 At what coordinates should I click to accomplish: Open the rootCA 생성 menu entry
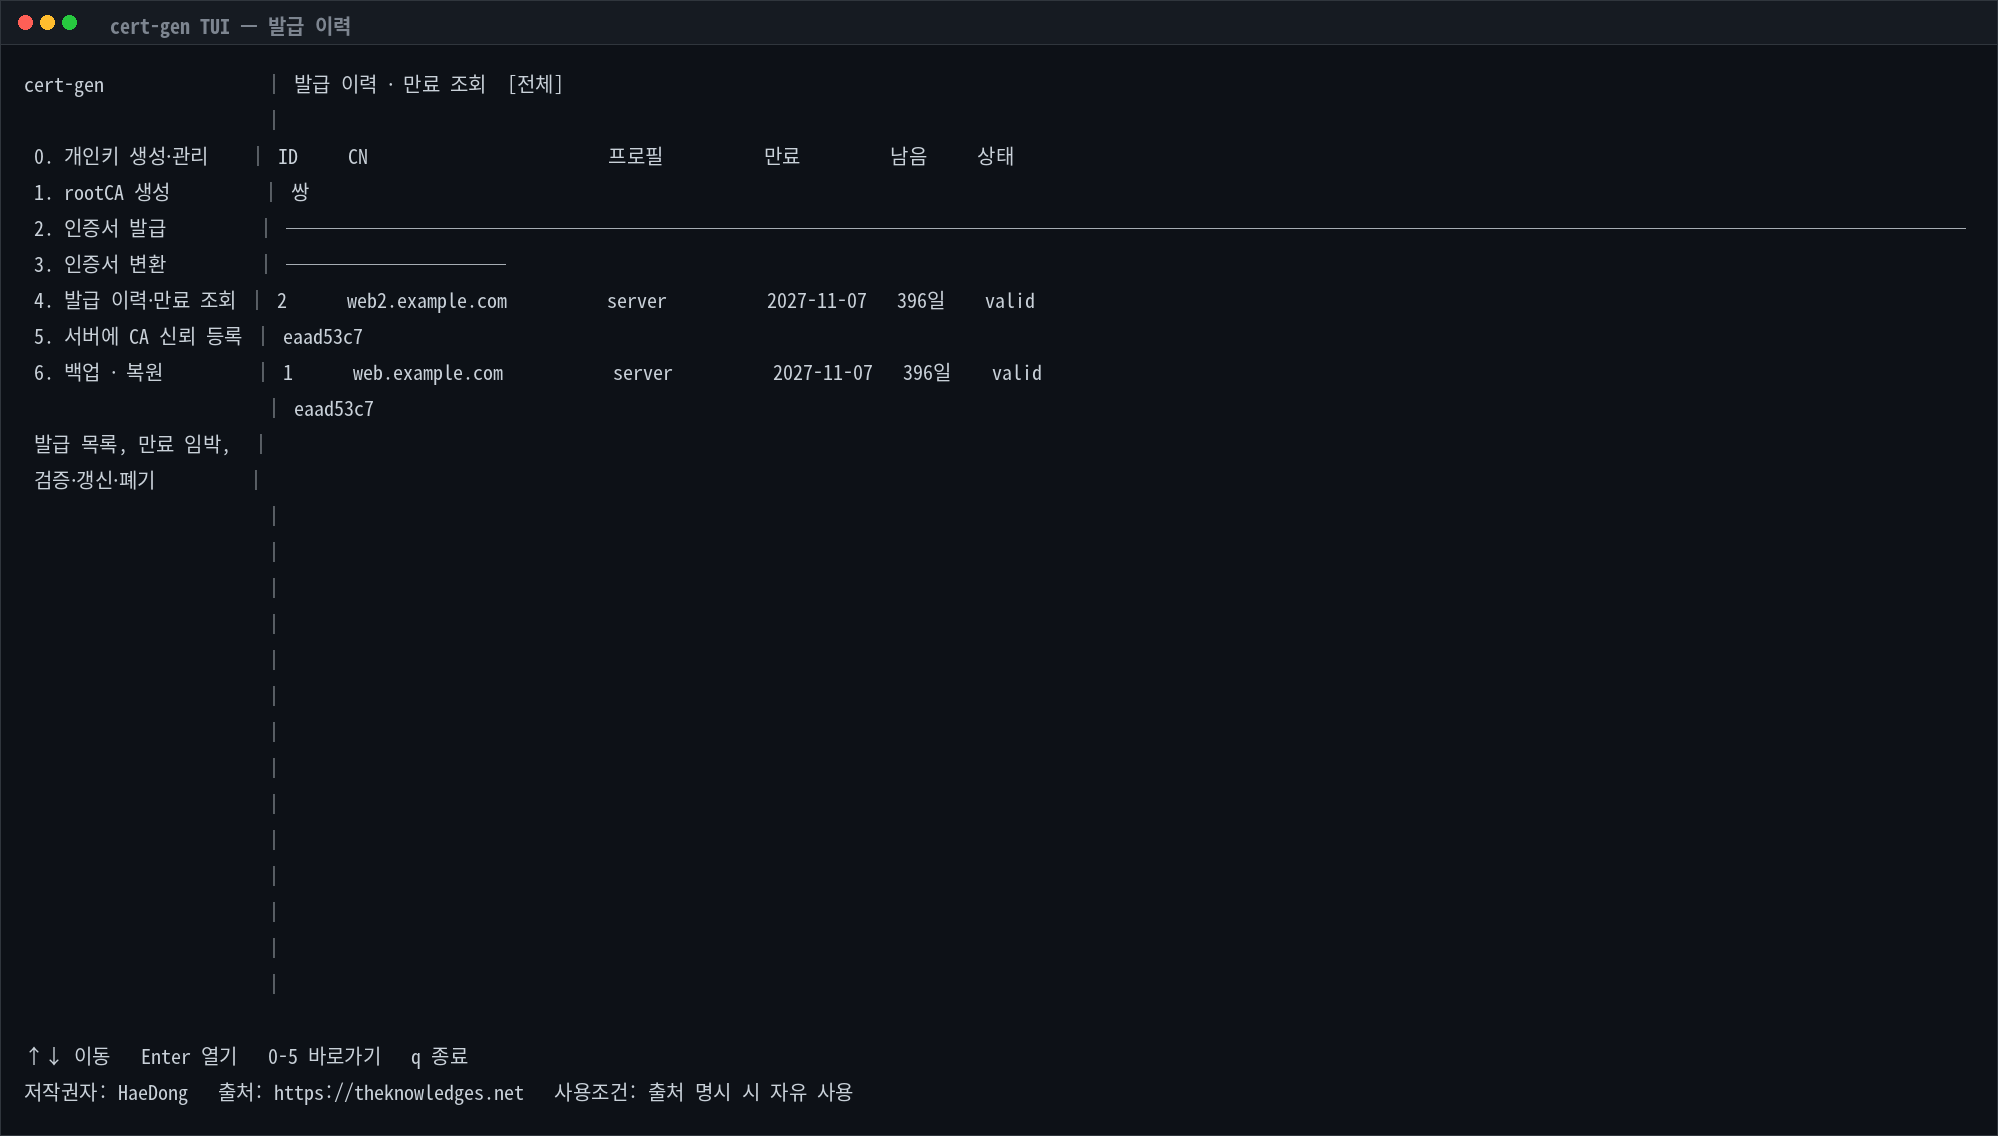coord(101,192)
